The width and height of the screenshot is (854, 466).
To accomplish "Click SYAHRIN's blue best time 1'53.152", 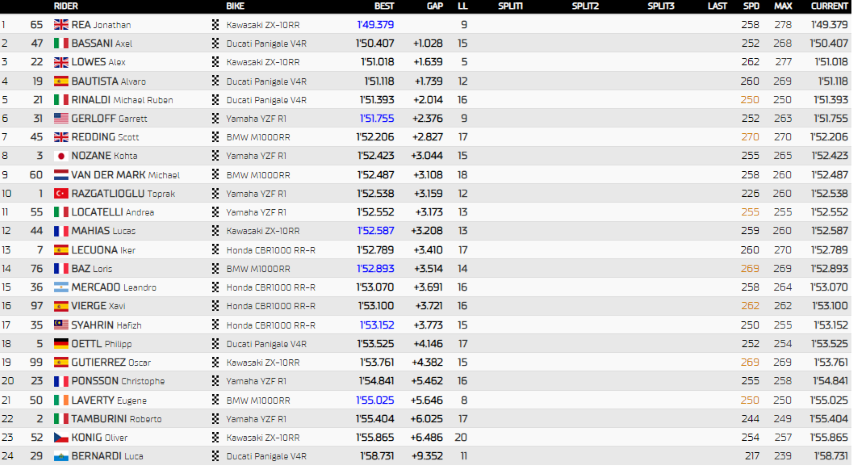I will [x=377, y=325].
